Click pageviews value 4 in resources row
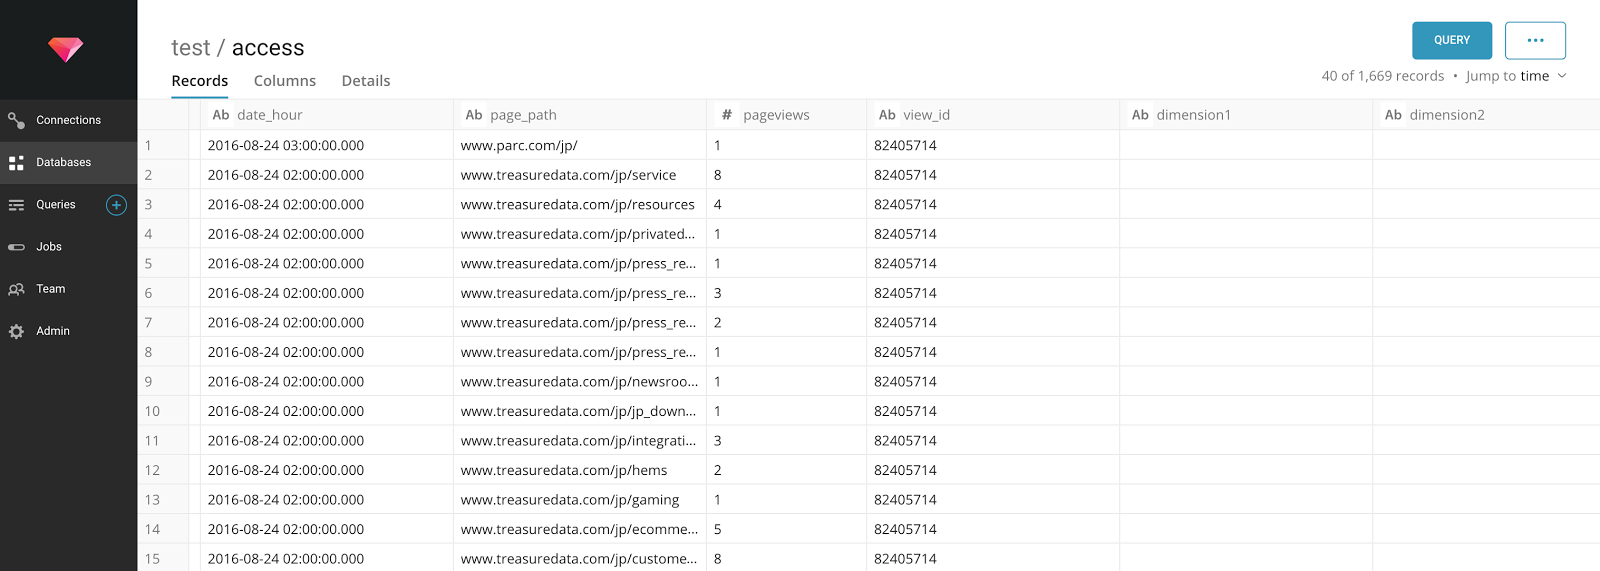 (787, 204)
